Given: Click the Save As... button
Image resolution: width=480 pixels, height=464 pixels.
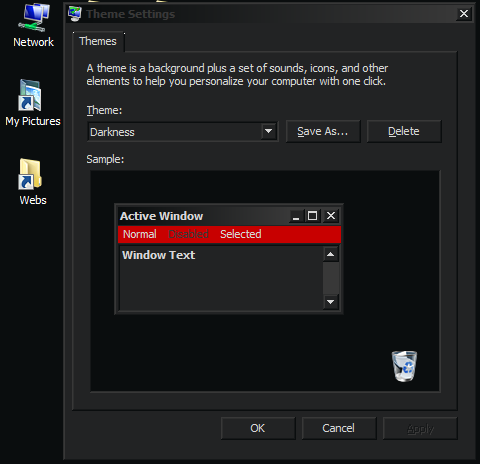Looking at the screenshot, I should (323, 131).
